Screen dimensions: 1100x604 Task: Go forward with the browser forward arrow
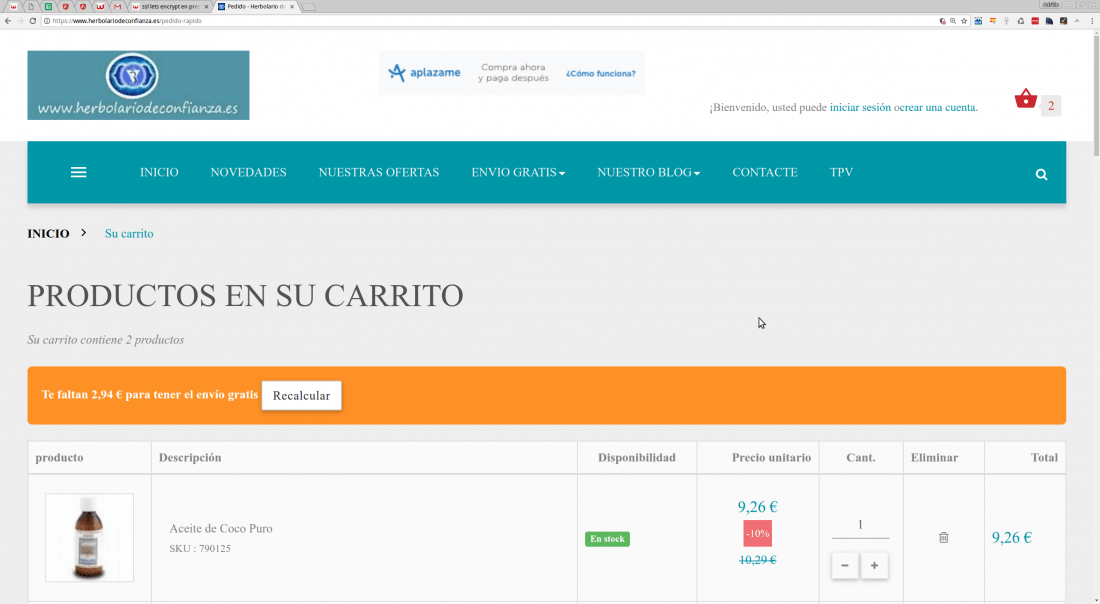[20, 21]
